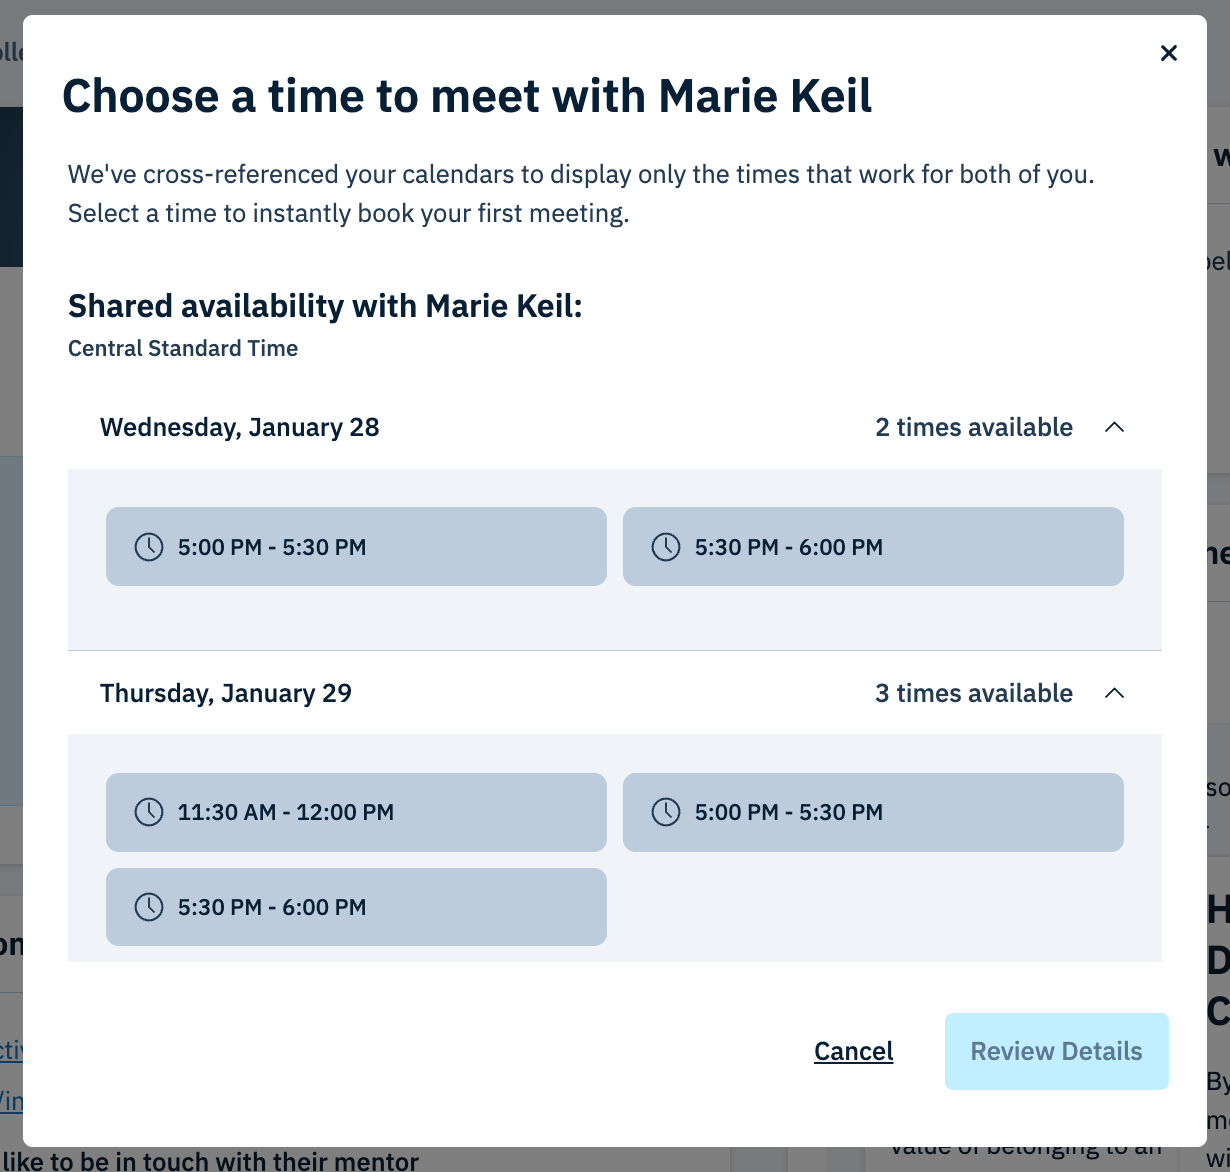
Task: Close the meeting time dialog
Action: tap(1168, 54)
